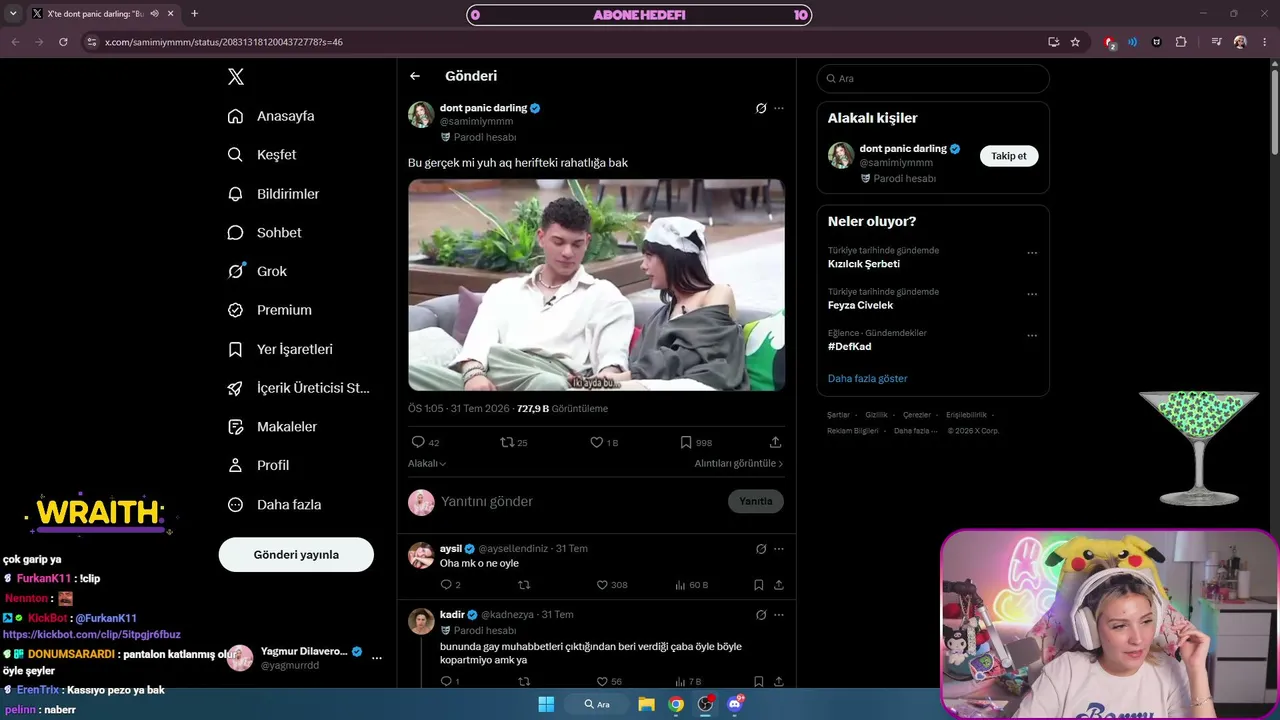View analytics on aysil's reply (60 B)
This screenshot has height=720, width=1280.
692,585
